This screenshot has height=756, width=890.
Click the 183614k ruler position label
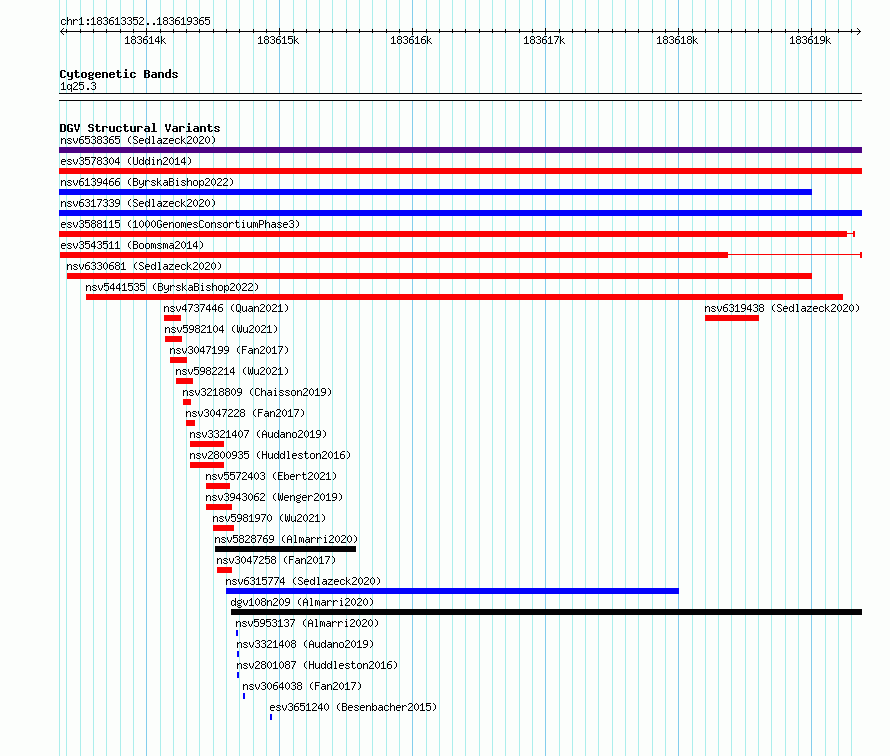145,40
